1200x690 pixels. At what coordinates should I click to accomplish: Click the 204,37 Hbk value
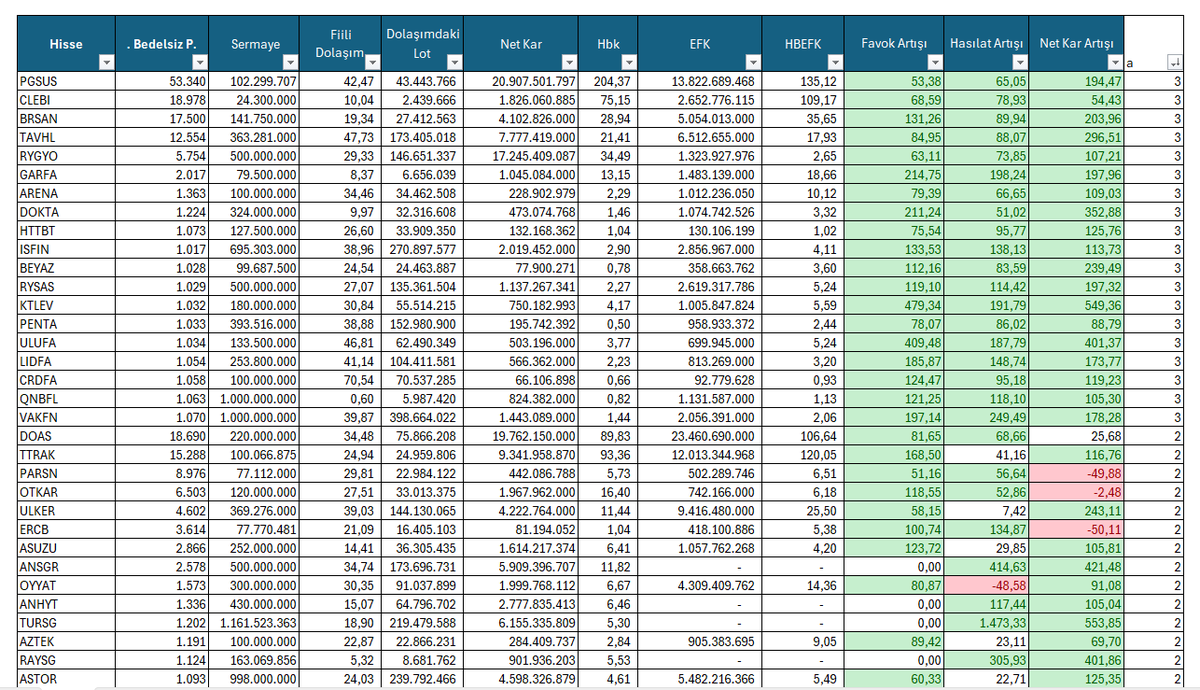tap(608, 80)
